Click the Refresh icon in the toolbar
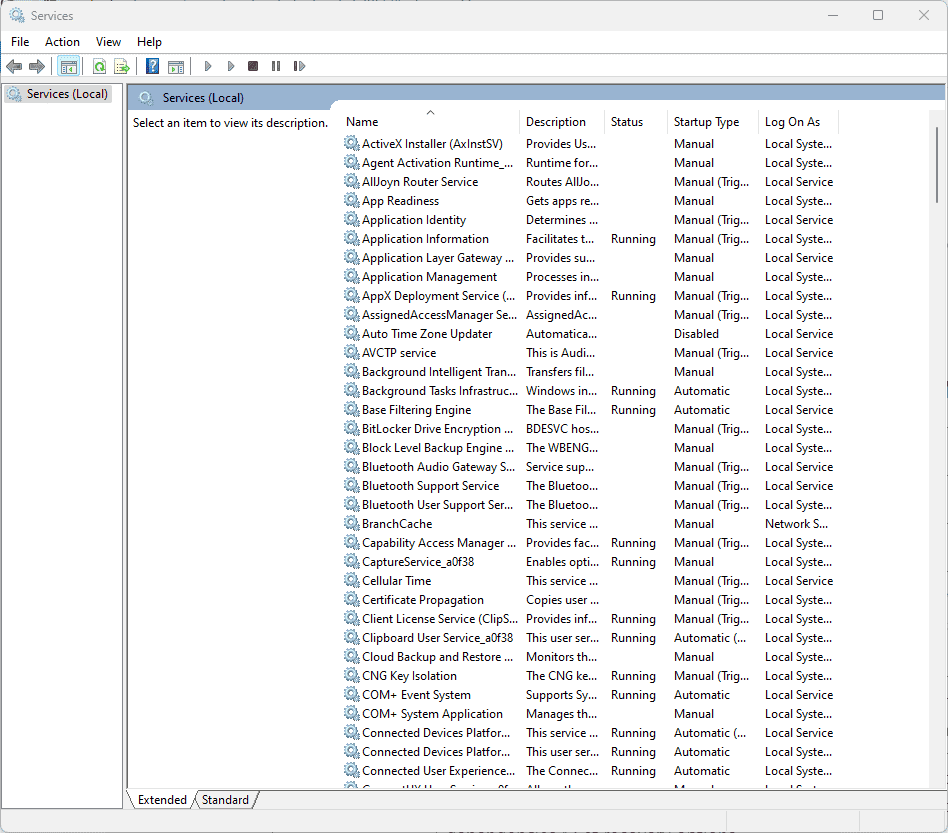 point(99,66)
